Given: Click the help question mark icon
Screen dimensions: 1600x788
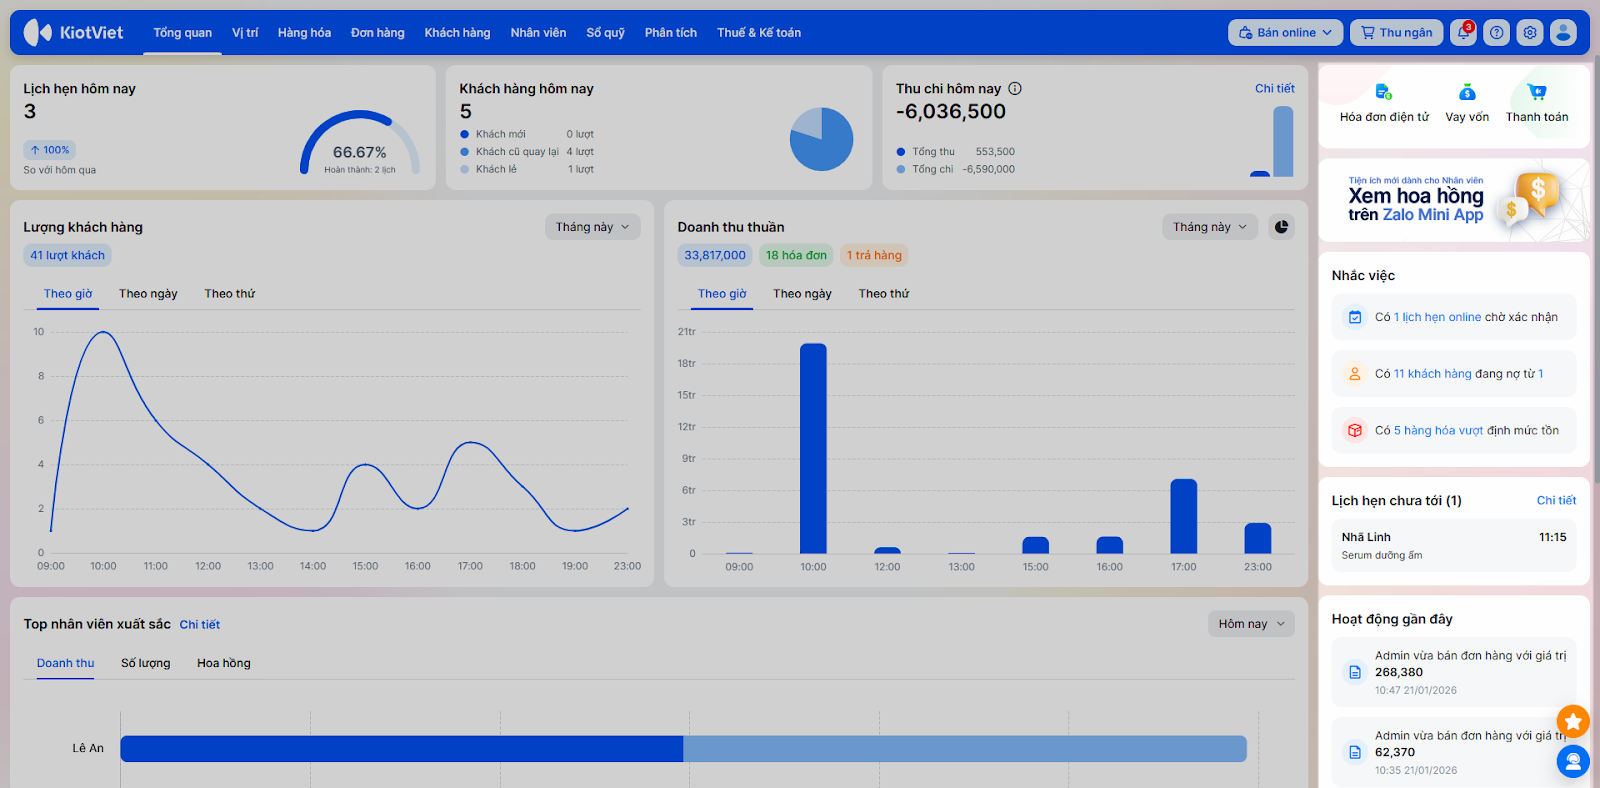Looking at the screenshot, I should (x=1496, y=33).
